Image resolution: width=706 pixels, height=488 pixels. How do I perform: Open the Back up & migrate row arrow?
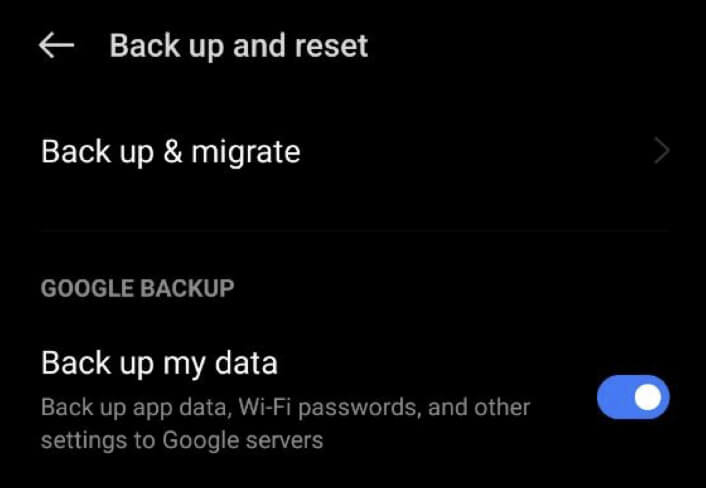[x=661, y=151]
